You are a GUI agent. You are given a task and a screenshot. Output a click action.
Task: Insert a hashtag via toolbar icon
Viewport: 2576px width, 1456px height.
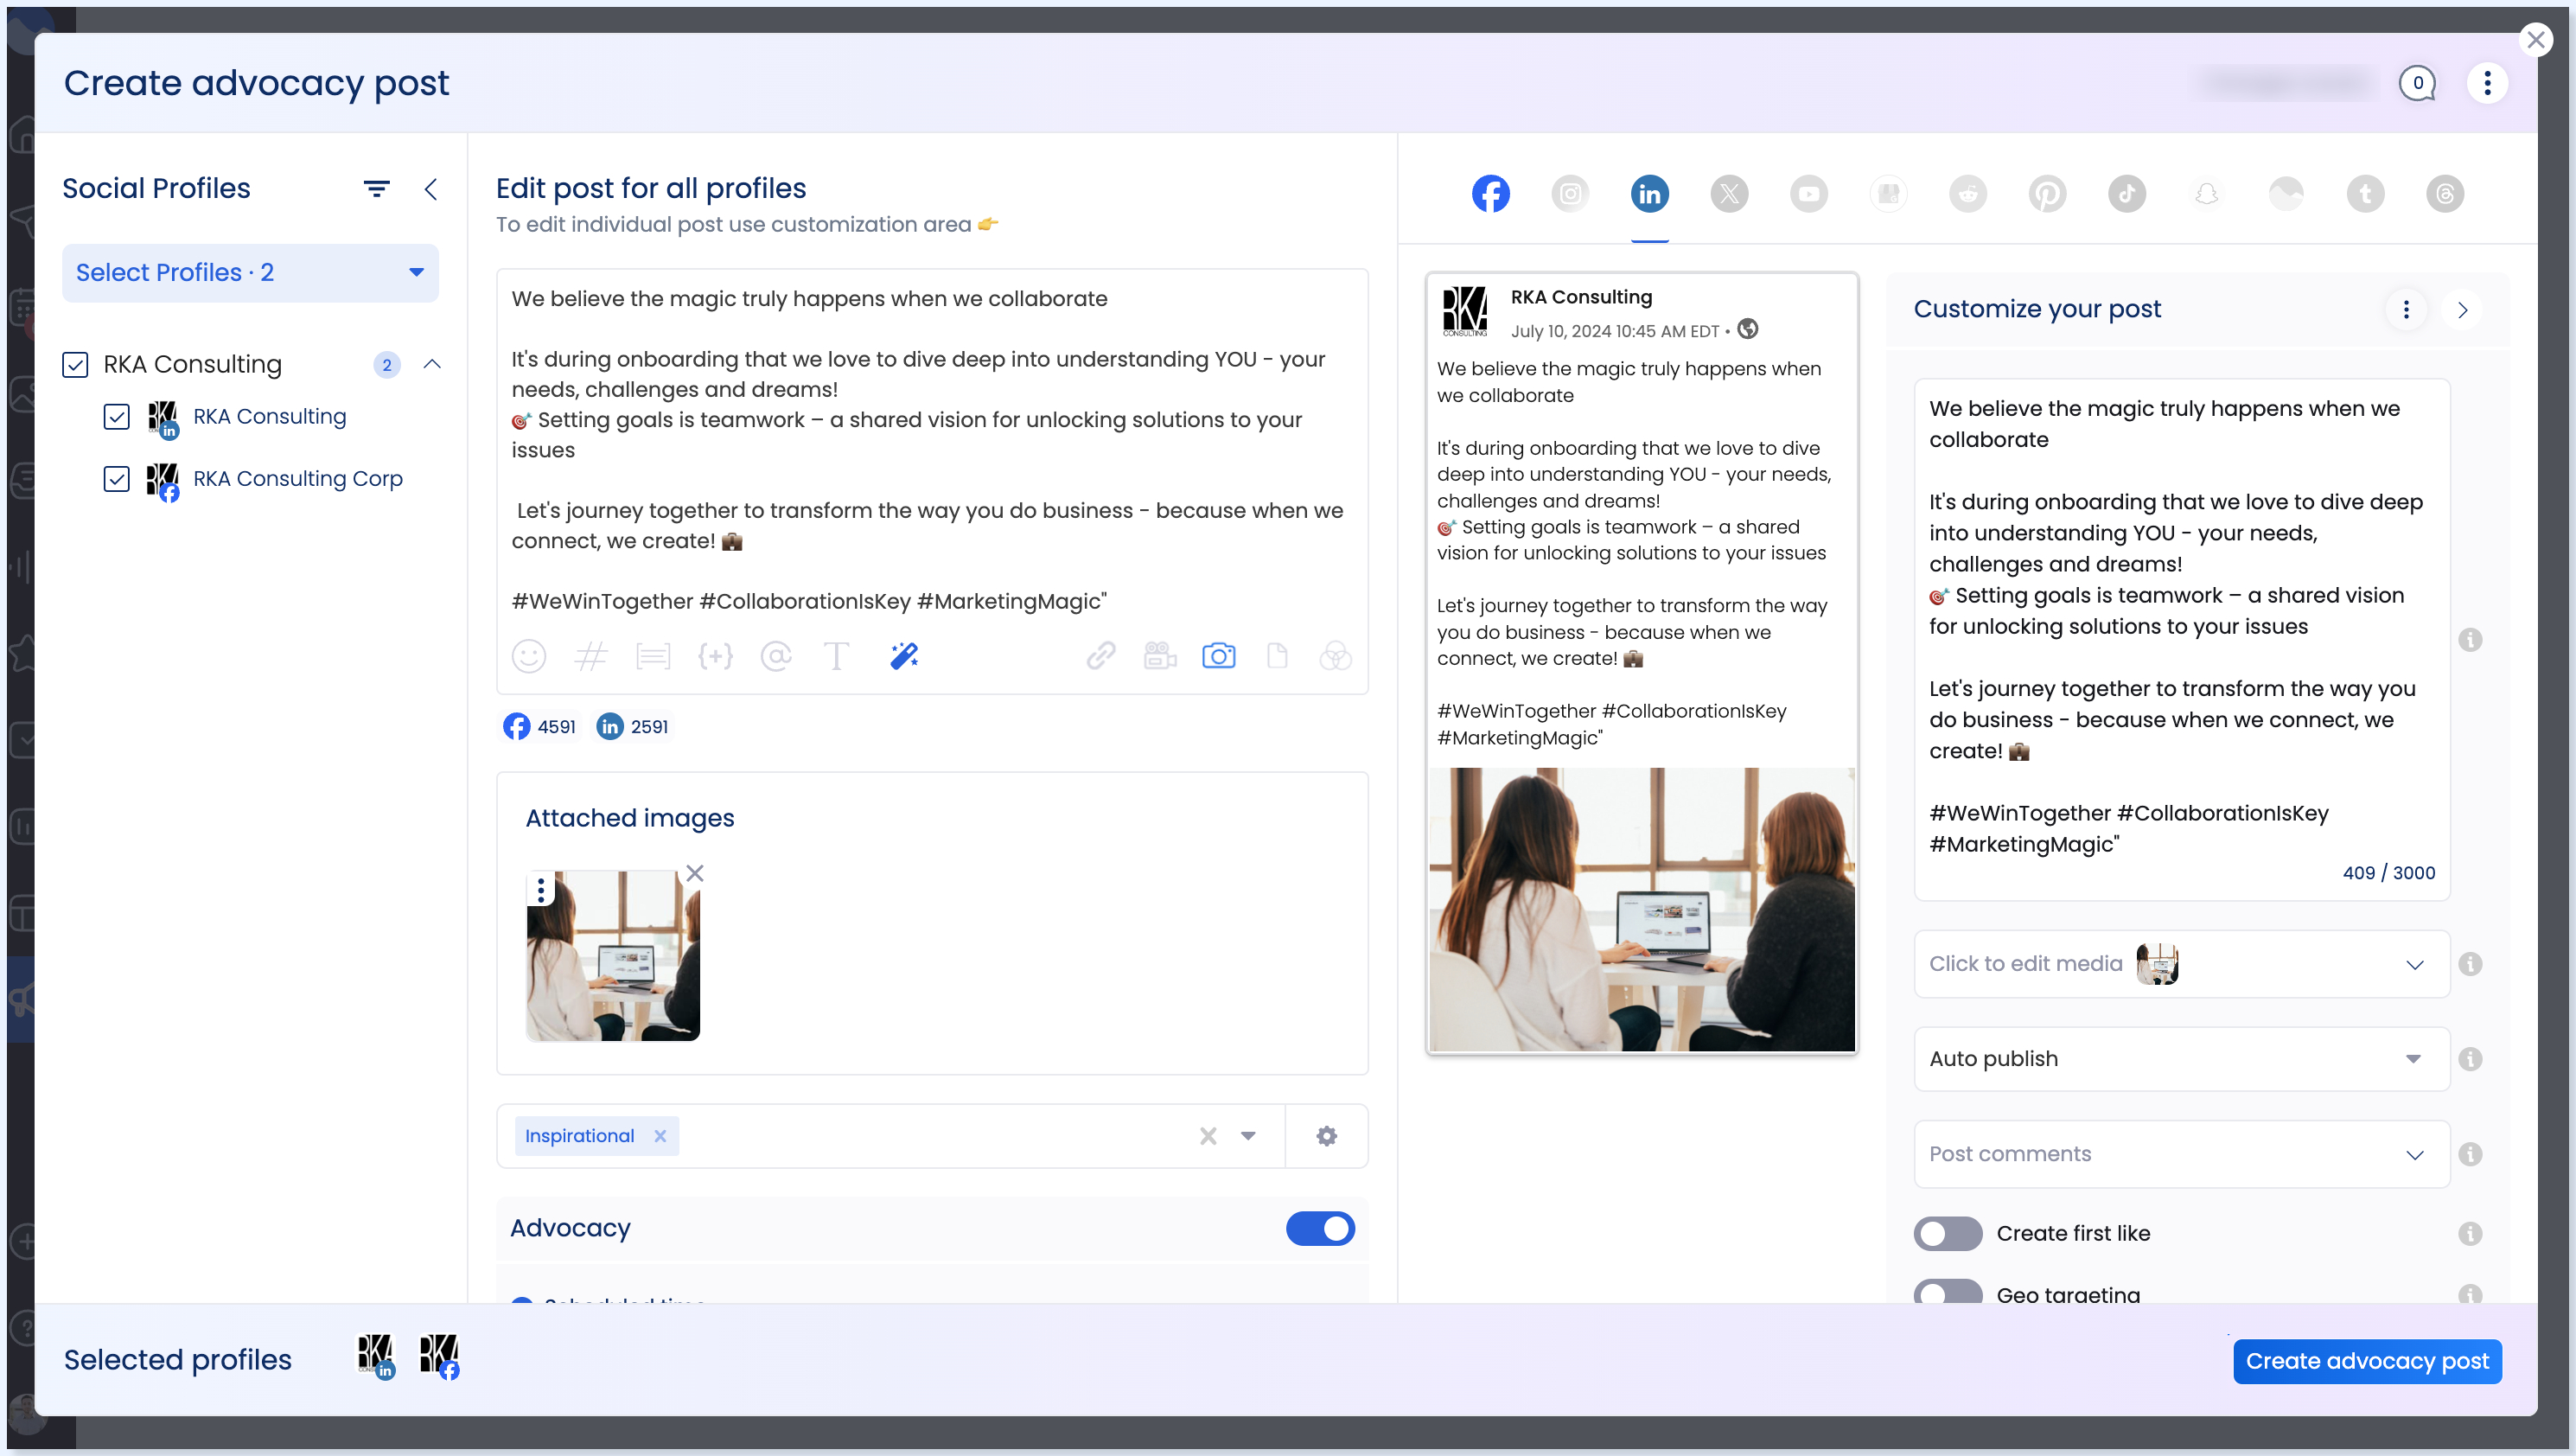pos(591,657)
